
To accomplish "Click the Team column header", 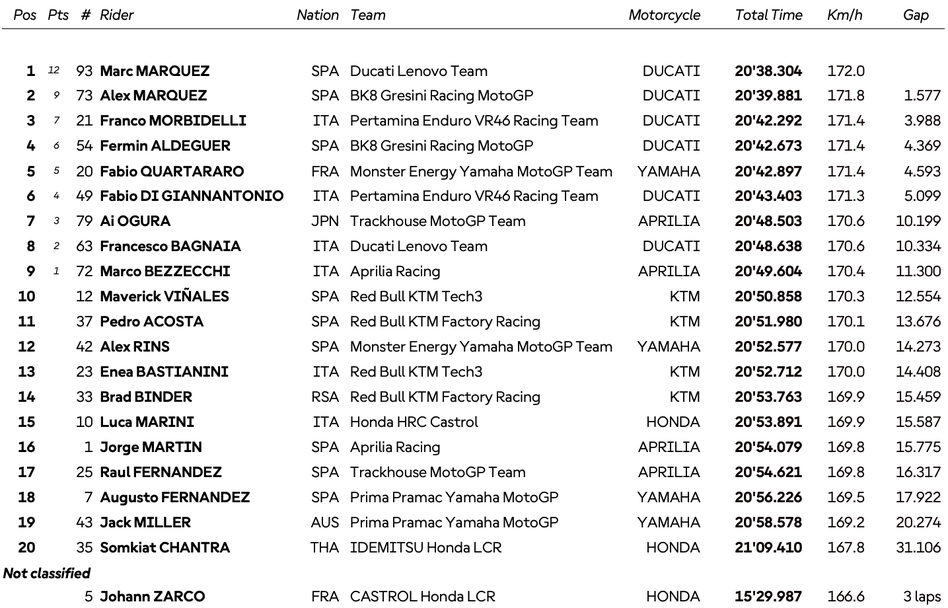I will (368, 15).
